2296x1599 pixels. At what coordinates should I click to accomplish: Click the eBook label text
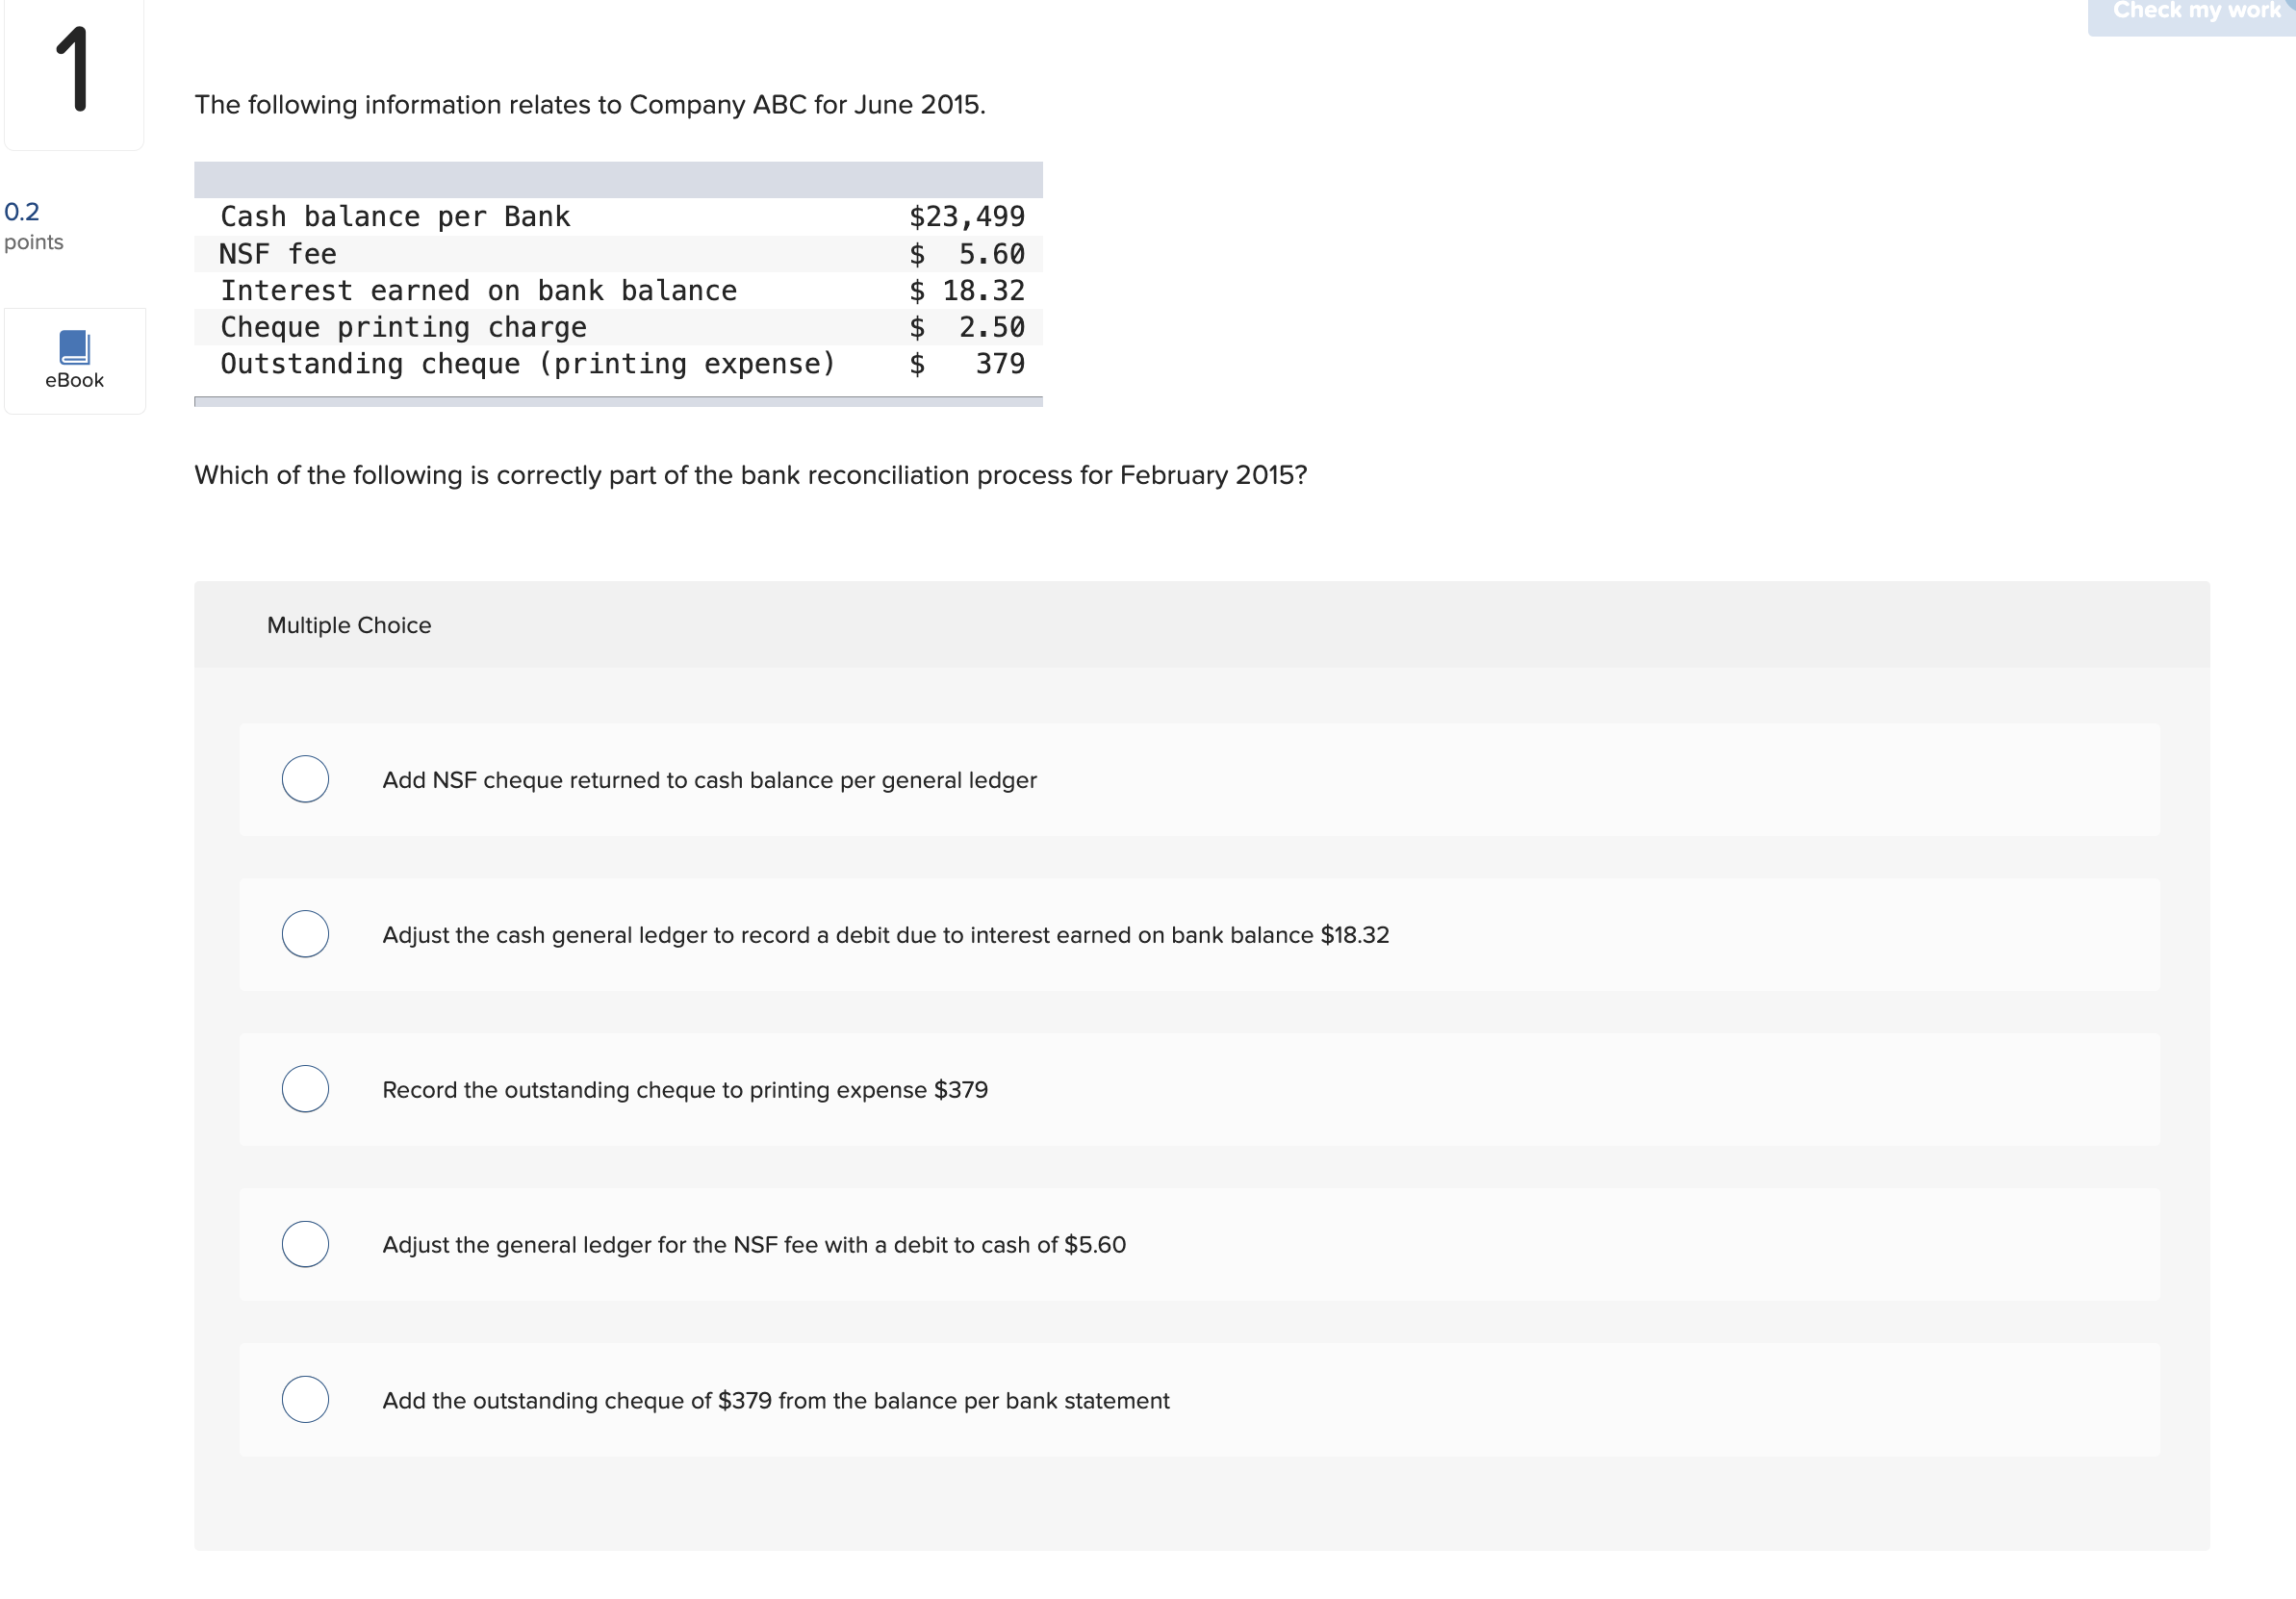74,380
